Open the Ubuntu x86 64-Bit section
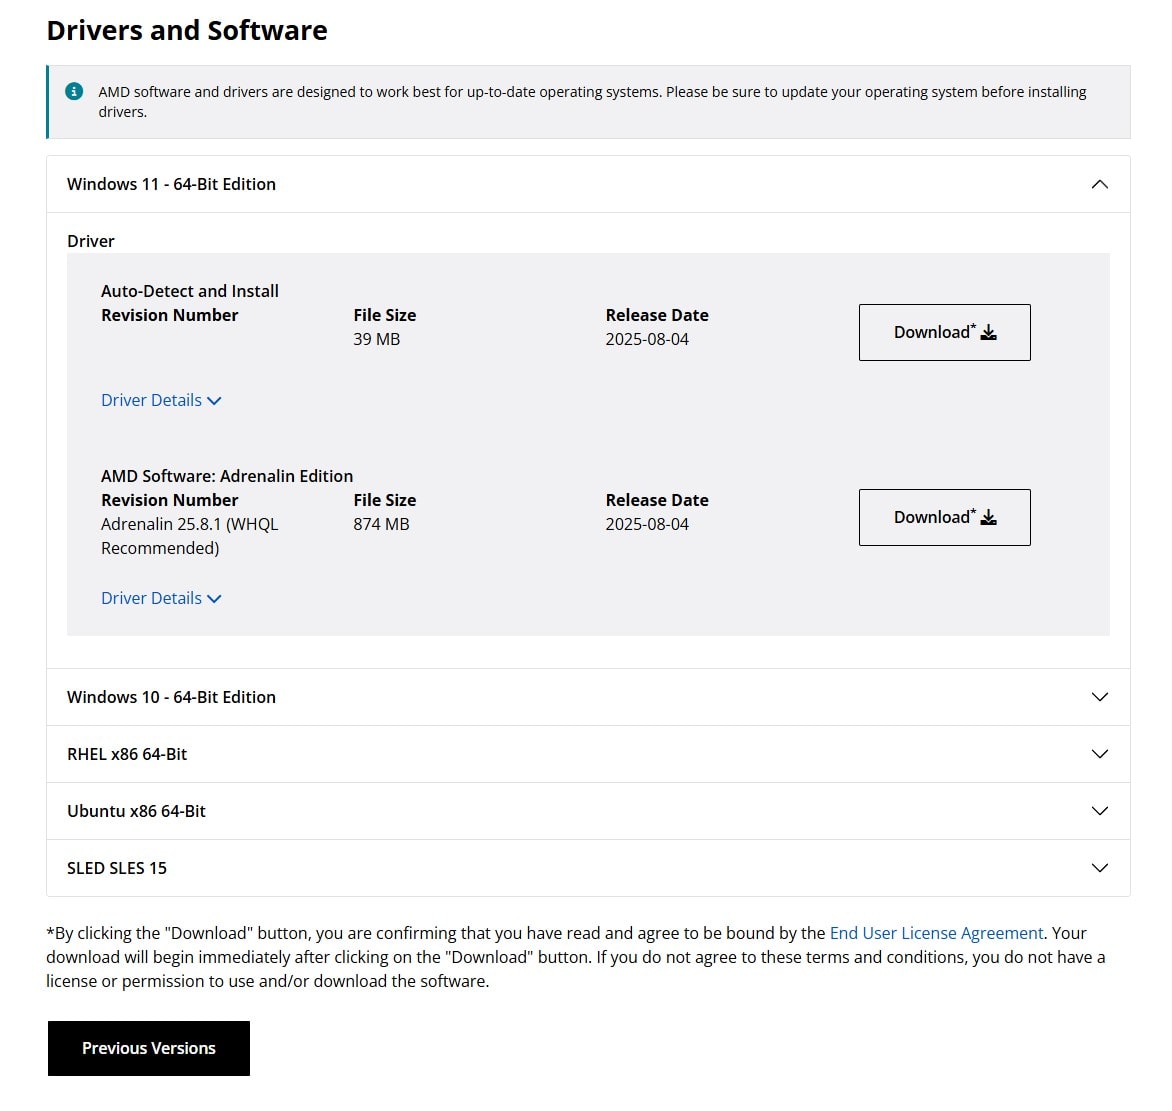The width and height of the screenshot is (1172, 1111). tap(136, 811)
